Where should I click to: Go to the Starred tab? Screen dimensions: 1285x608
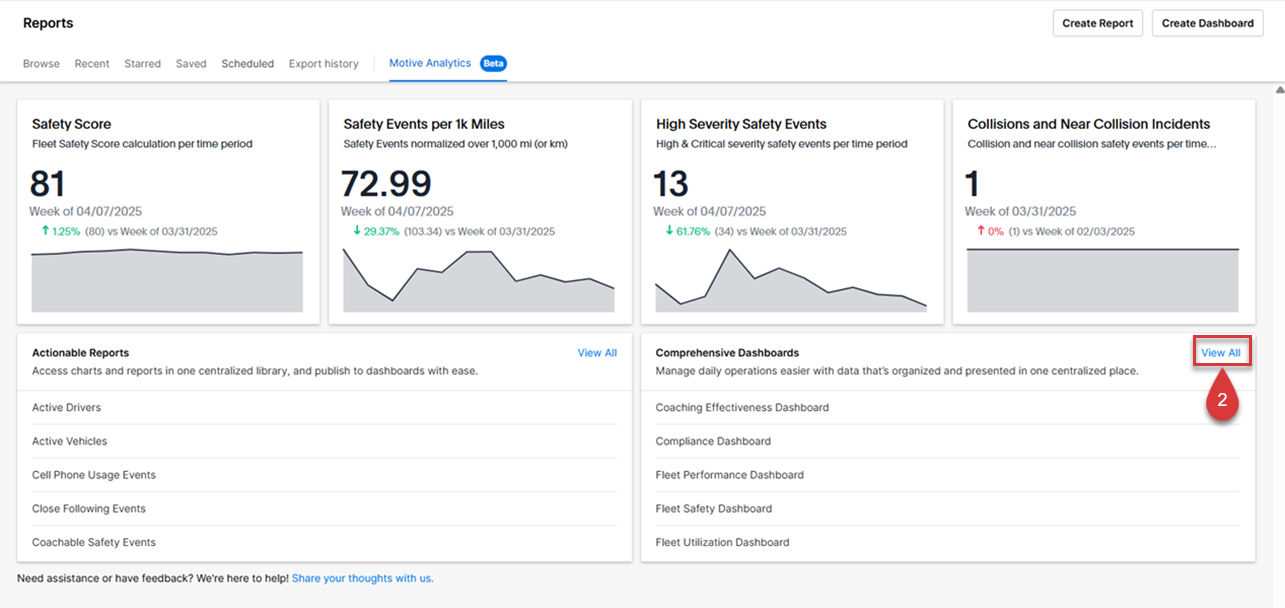click(142, 64)
